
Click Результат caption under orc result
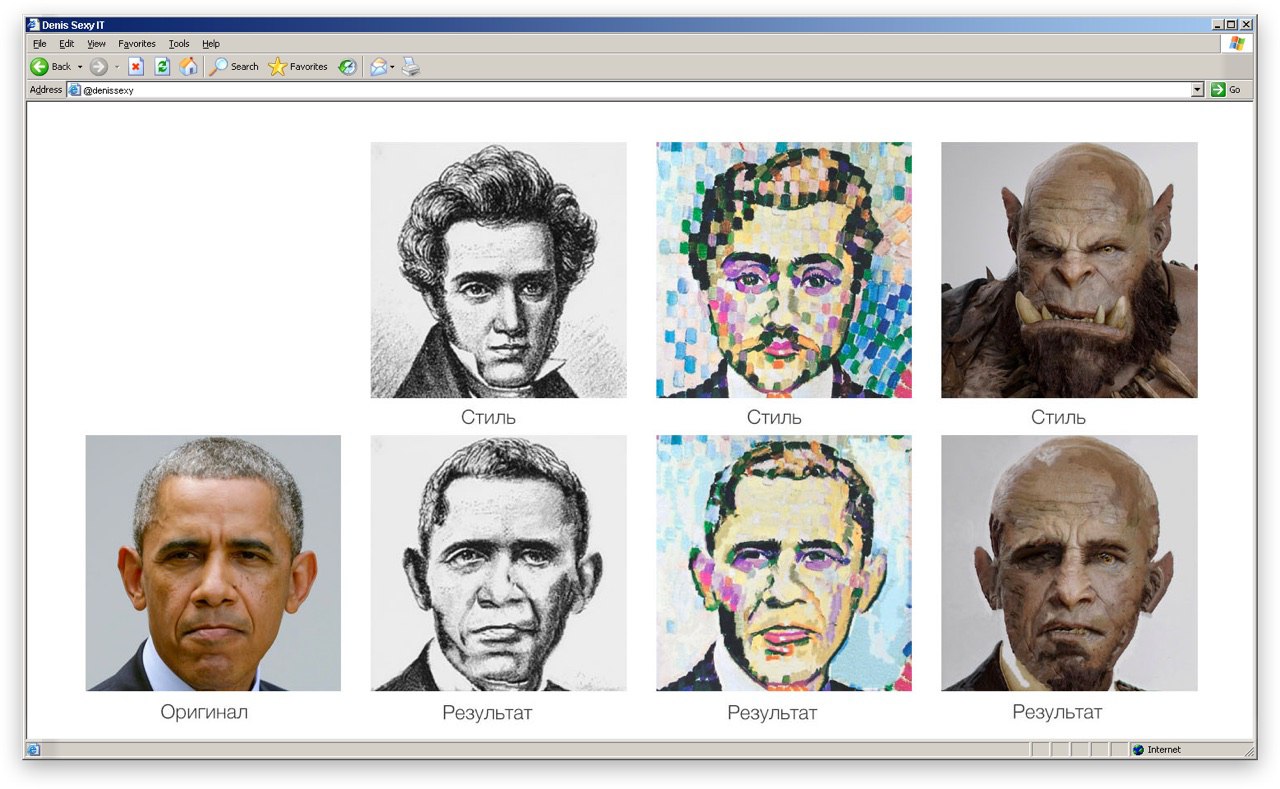pyautogui.click(x=1057, y=713)
